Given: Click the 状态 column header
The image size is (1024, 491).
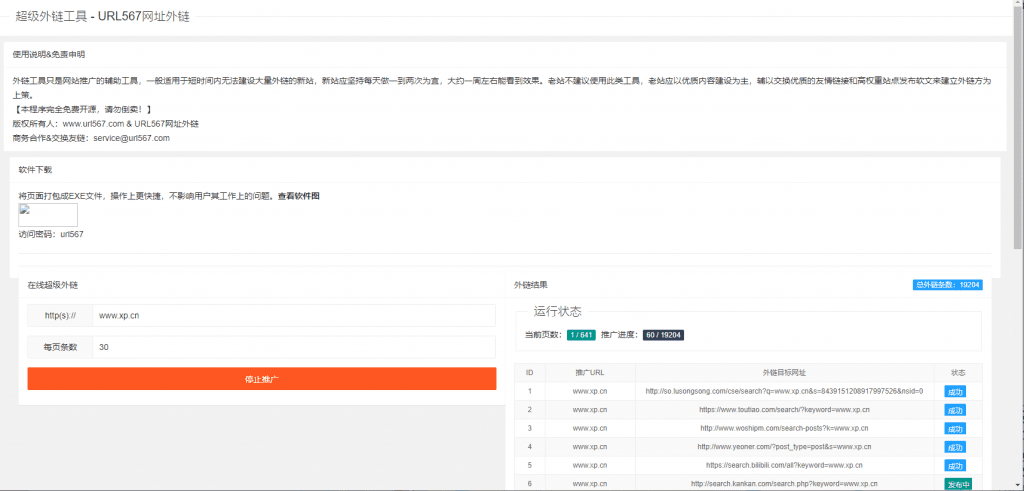Looking at the screenshot, I should (957, 372).
